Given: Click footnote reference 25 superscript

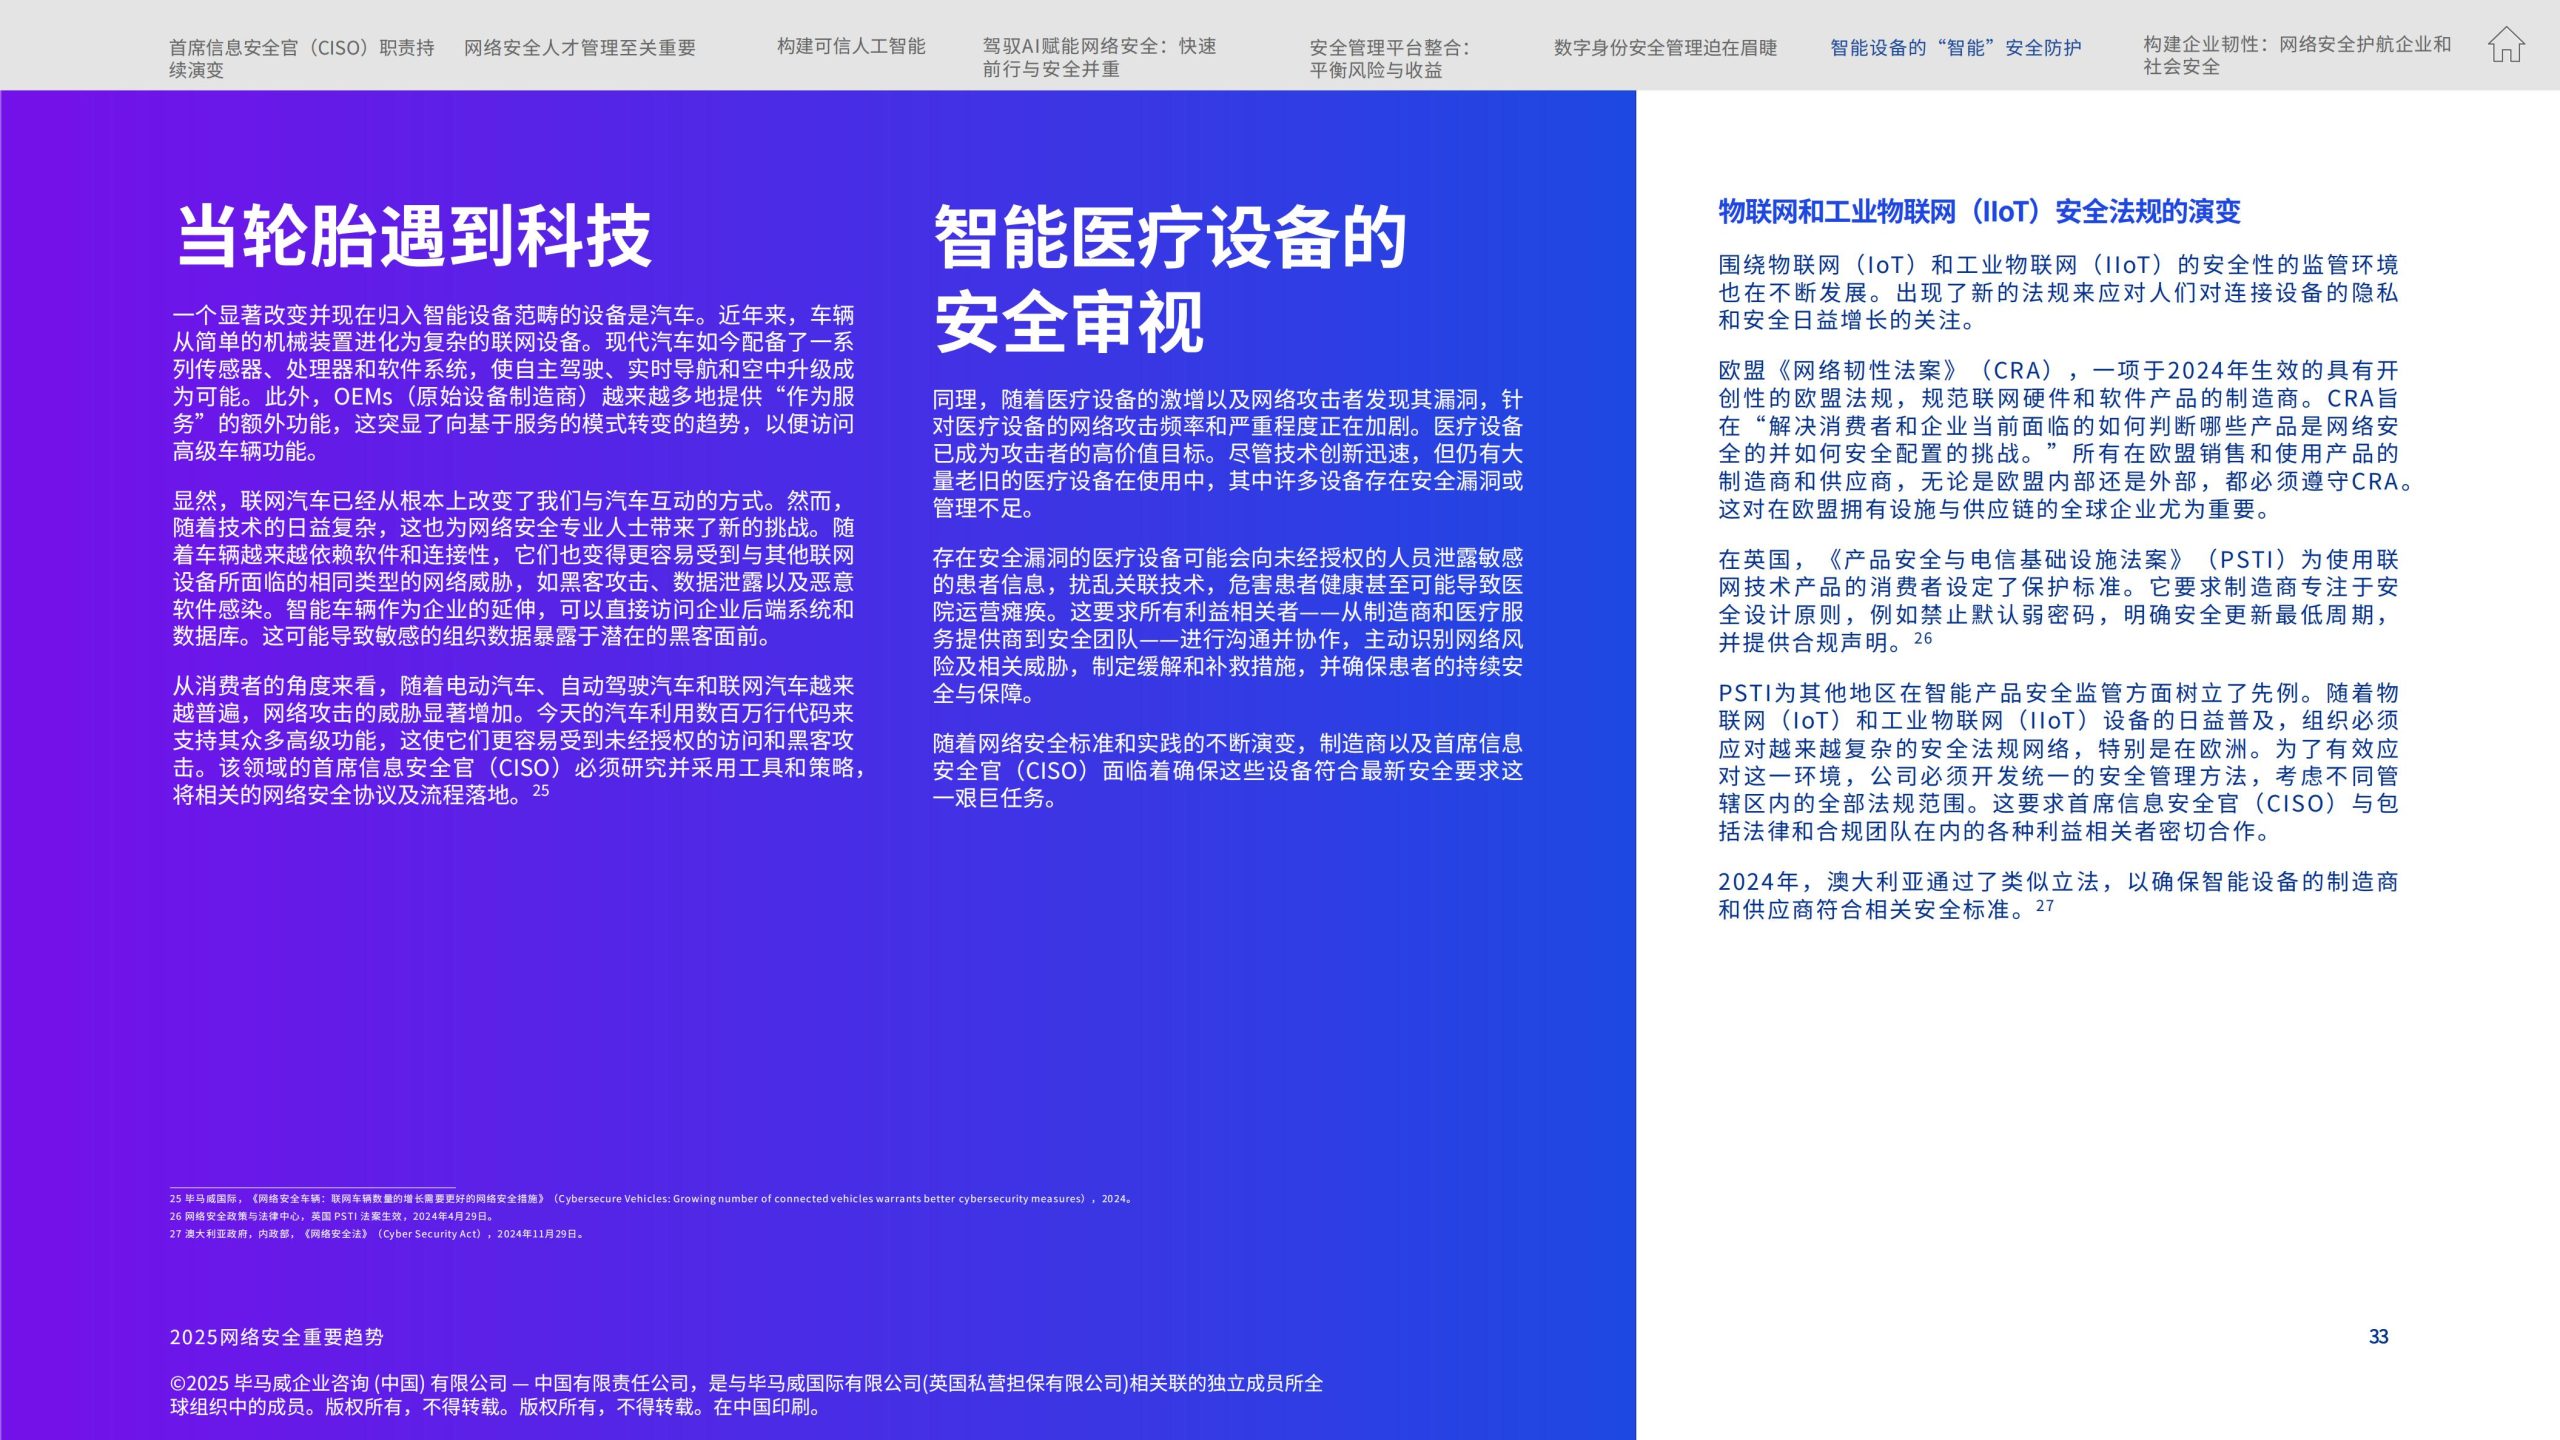Looking at the screenshot, I should point(540,791).
